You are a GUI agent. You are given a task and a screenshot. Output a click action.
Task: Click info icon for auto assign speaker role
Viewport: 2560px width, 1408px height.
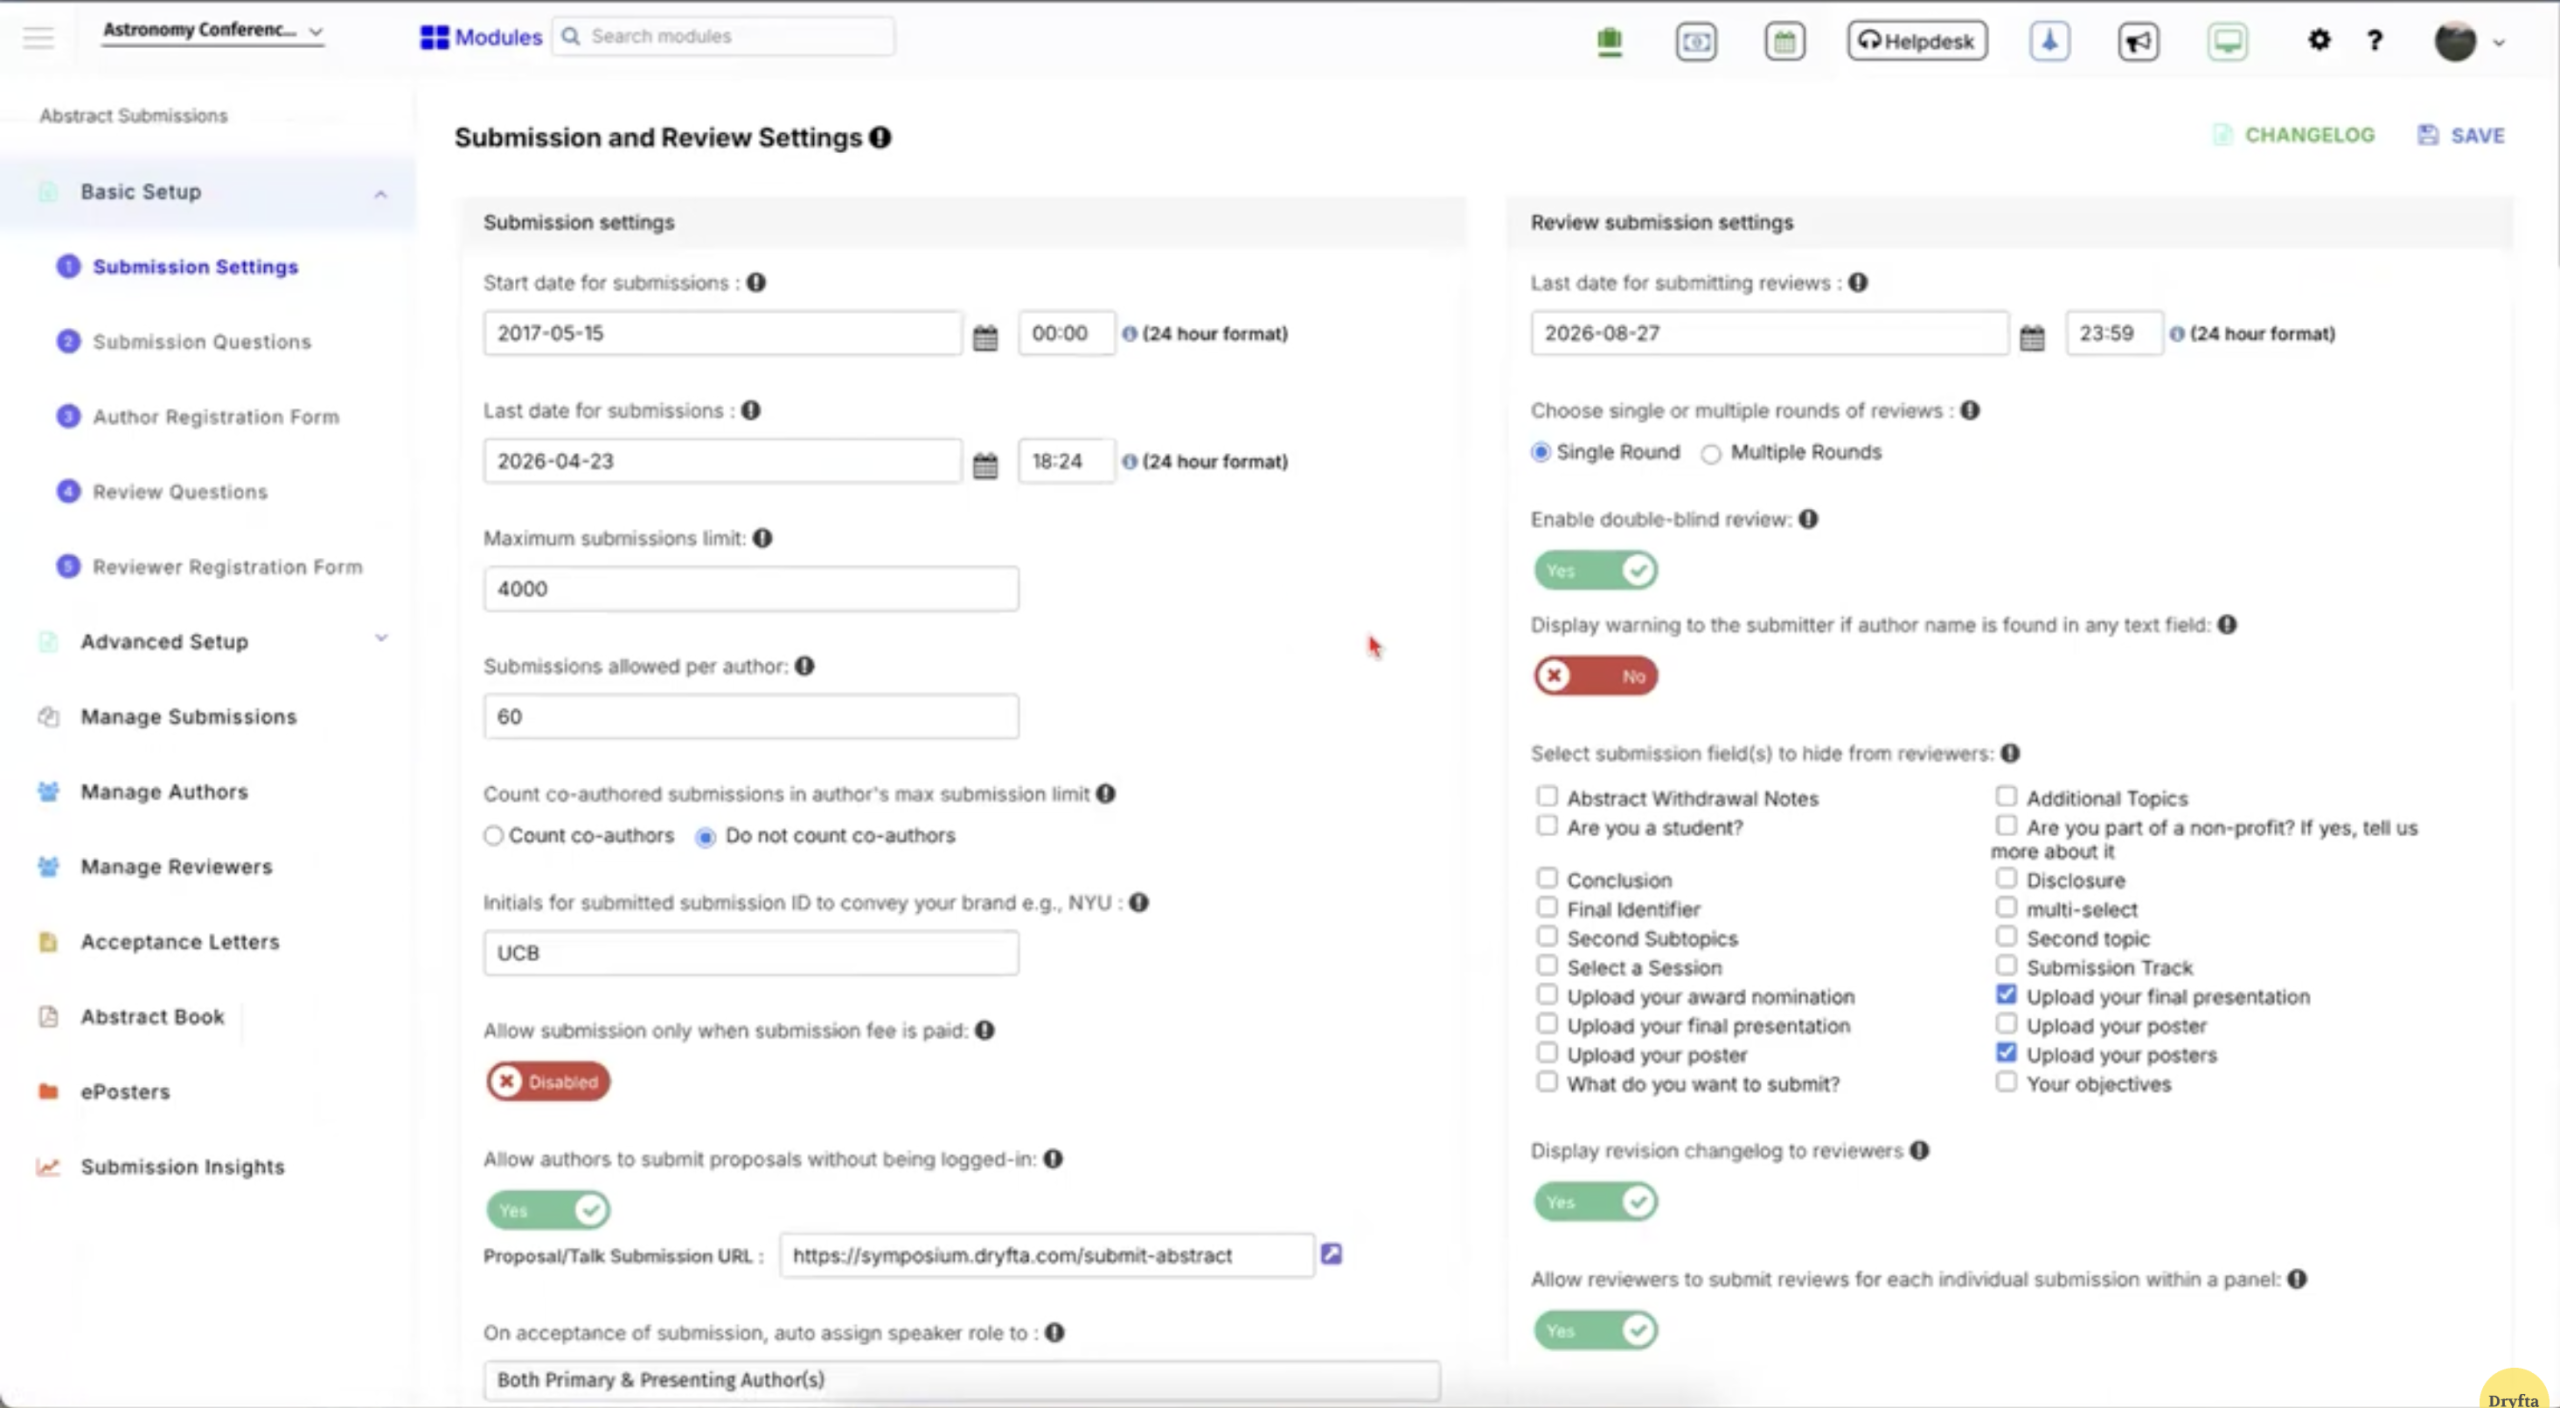click(x=1055, y=1333)
